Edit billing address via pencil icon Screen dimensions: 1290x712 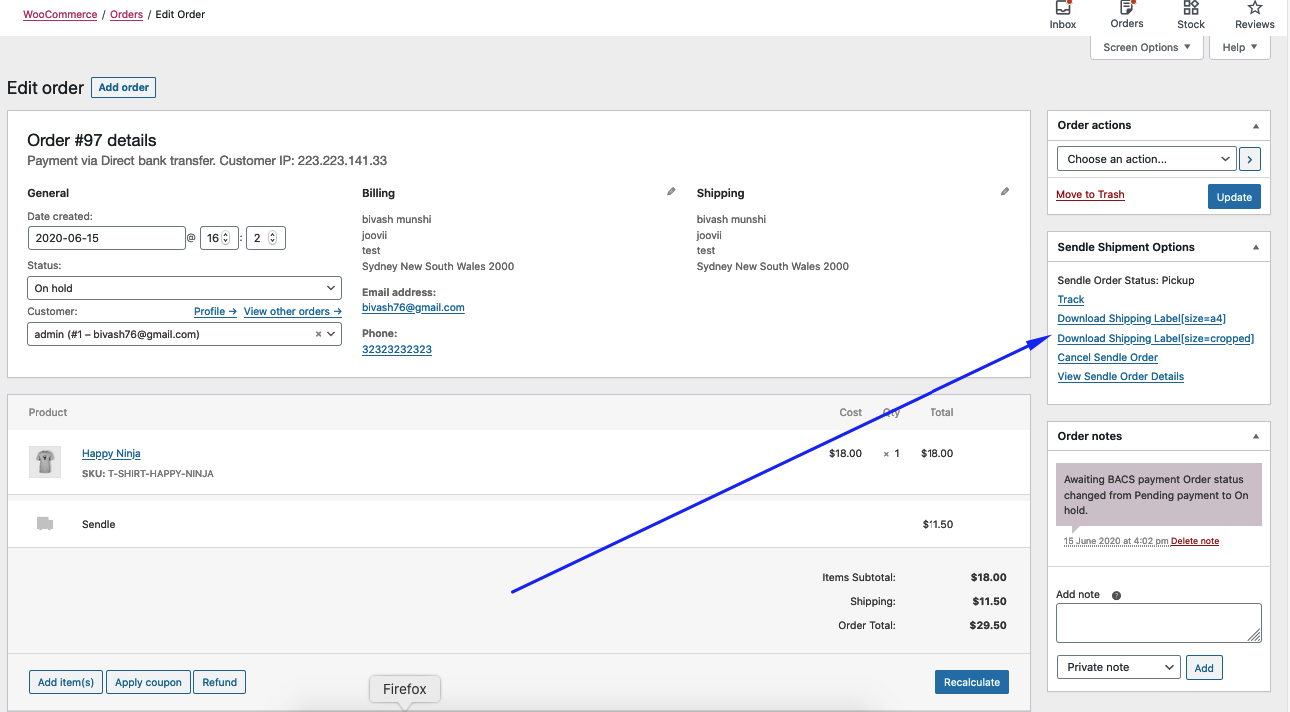(x=671, y=192)
